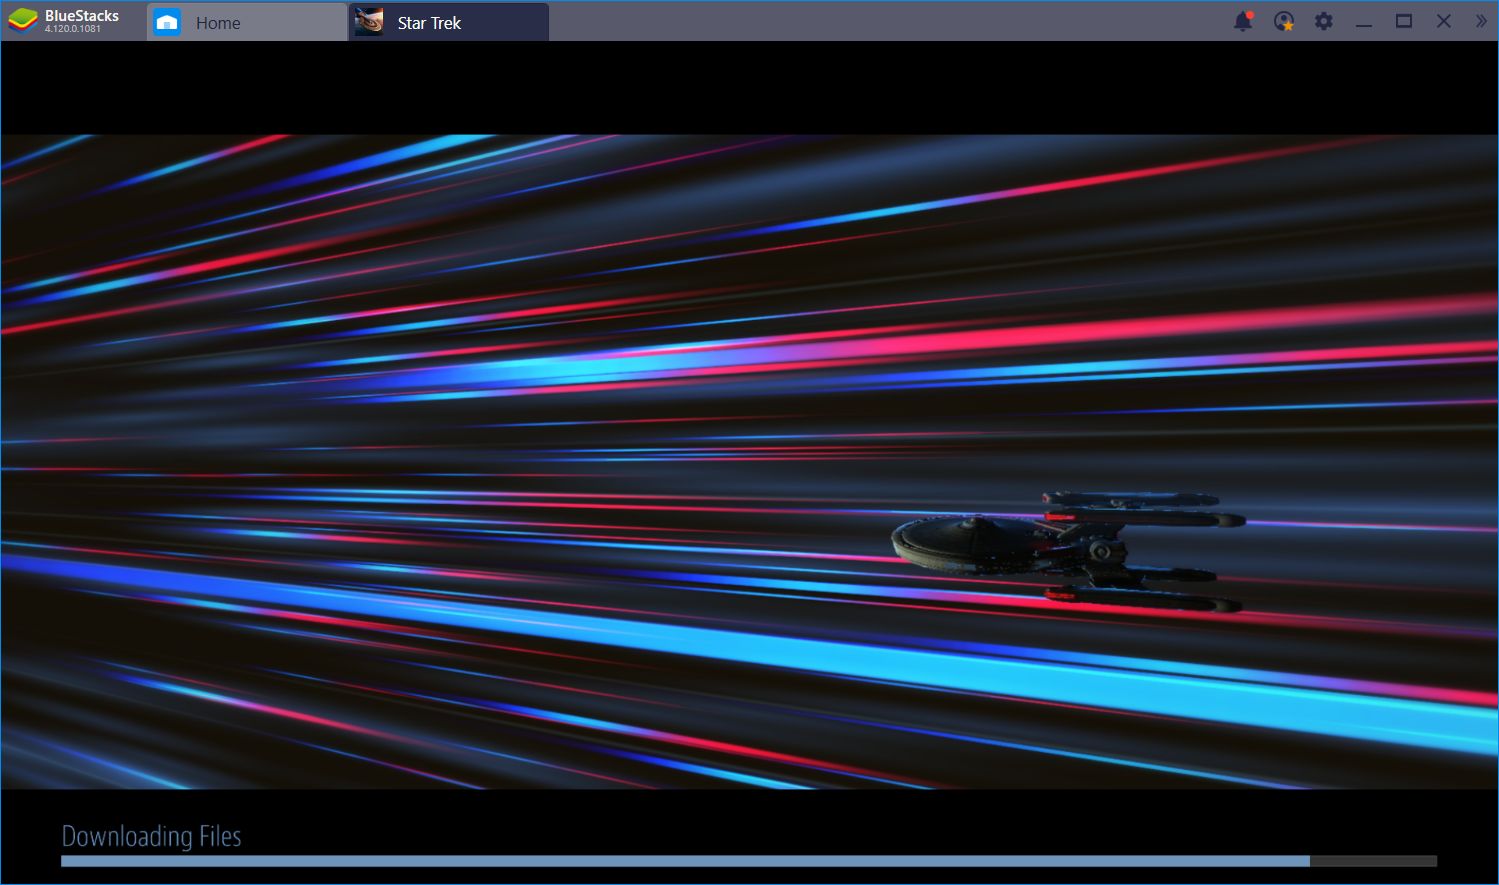Maximize the BlueStacks window

1404,21
